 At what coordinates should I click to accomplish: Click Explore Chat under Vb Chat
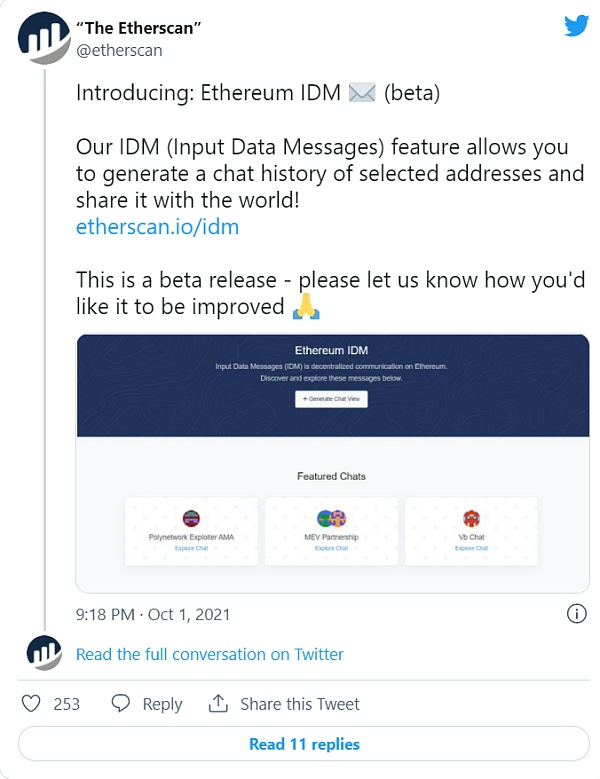(471, 548)
